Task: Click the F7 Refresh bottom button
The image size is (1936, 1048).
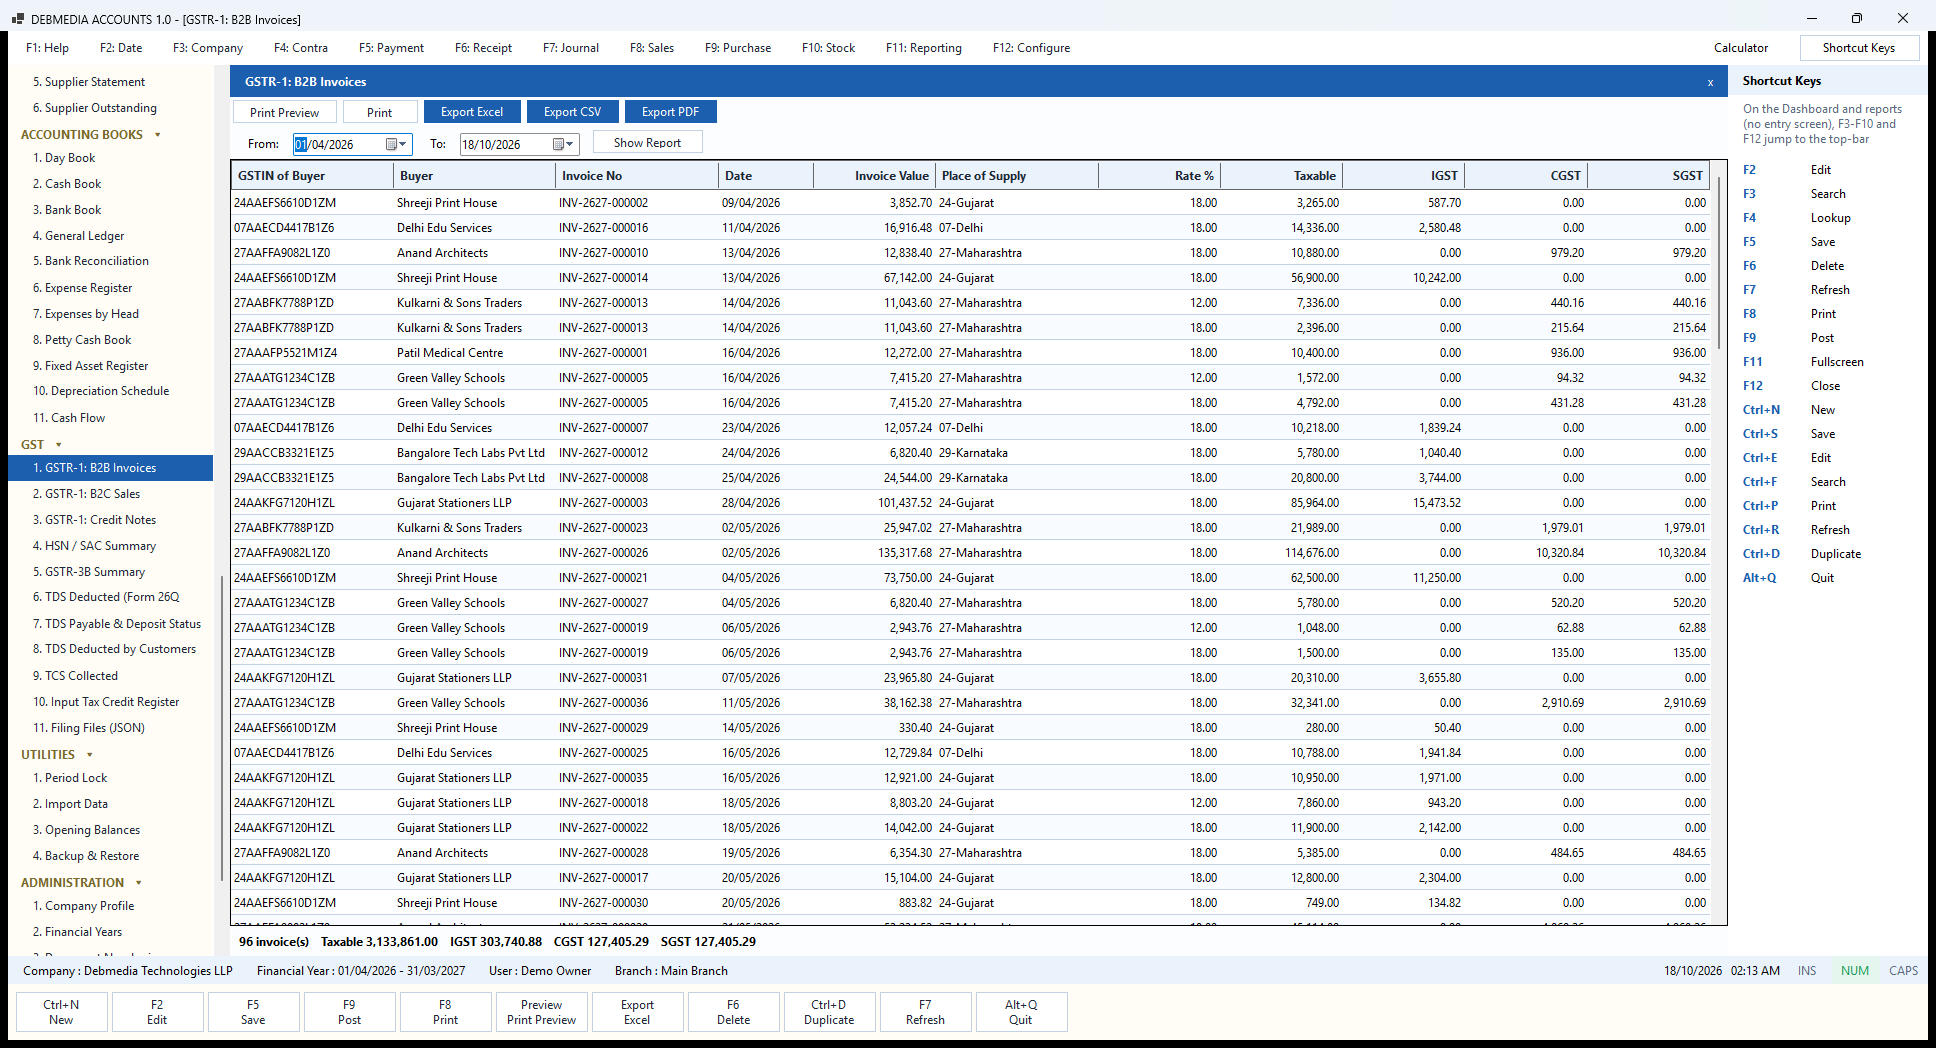Action: point(925,1012)
